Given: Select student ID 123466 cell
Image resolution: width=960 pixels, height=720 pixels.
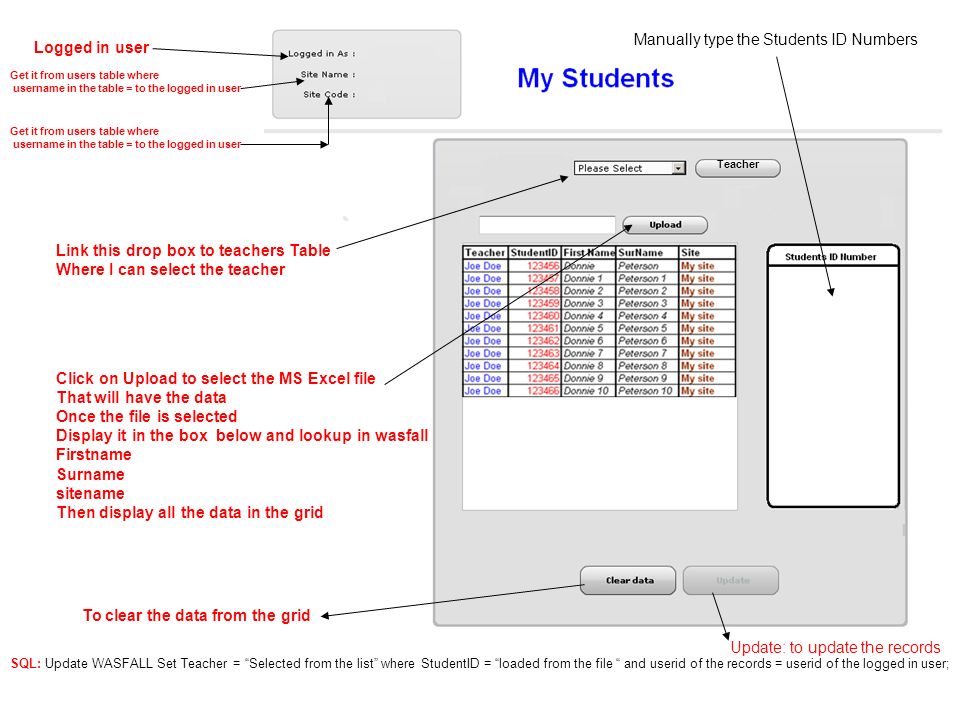Looking at the screenshot, I should (x=534, y=391).
